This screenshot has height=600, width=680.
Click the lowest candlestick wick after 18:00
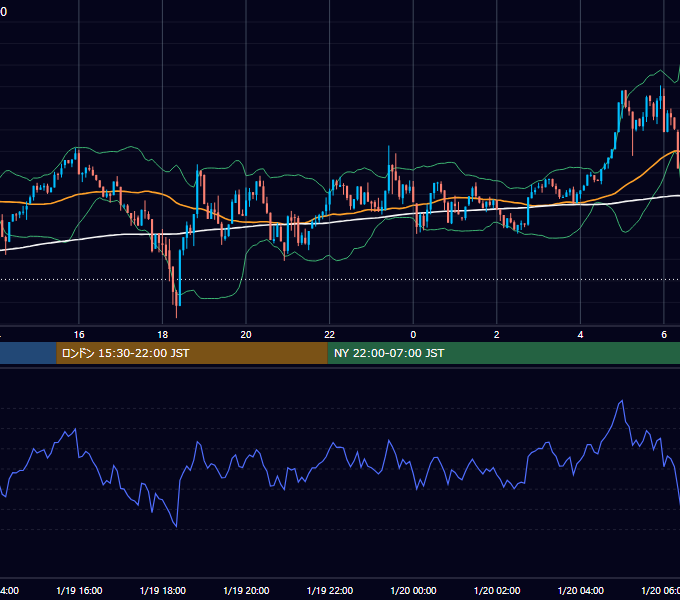tap(177, 312)
